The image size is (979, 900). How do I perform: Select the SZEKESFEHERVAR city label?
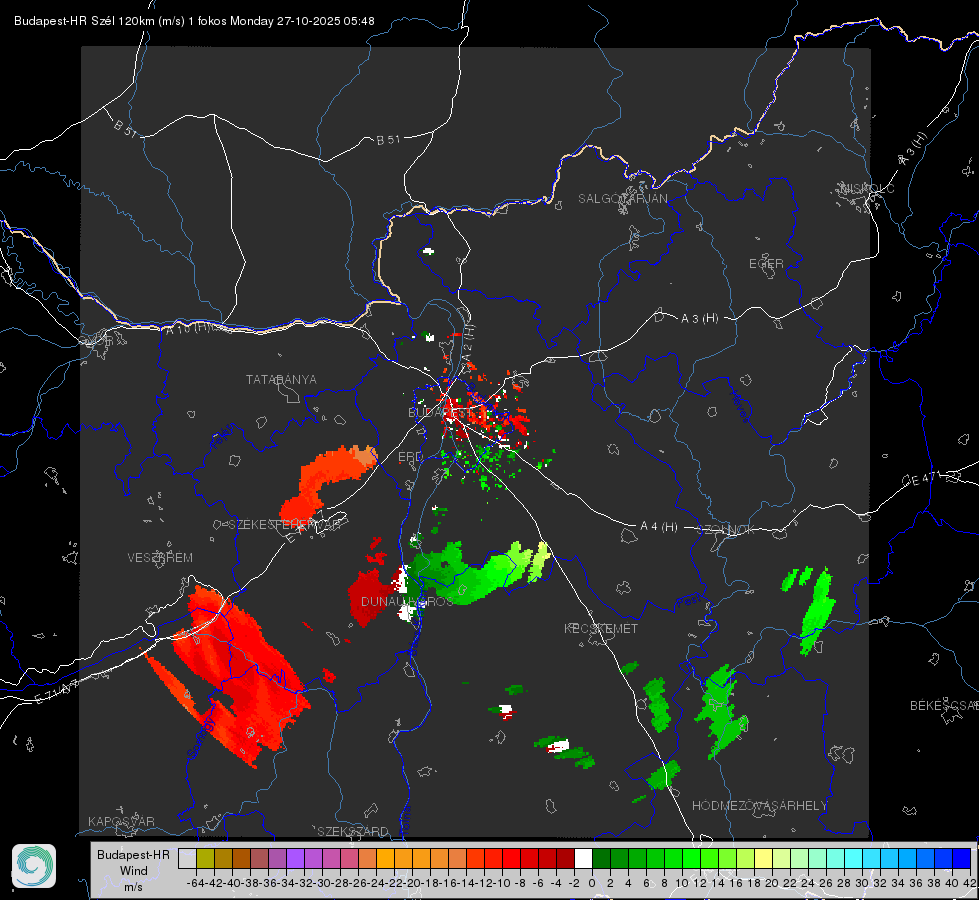[285, 525]
